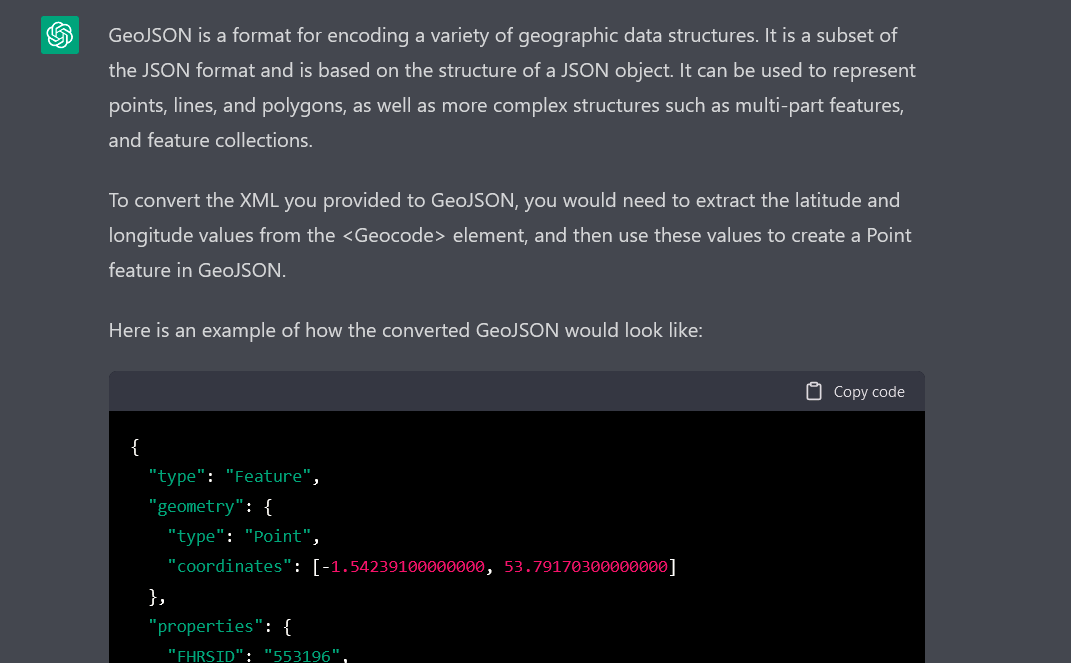1071x663 pixels.
Task: Click the "type": "Point" code line
Action: (x=244, y=536)
